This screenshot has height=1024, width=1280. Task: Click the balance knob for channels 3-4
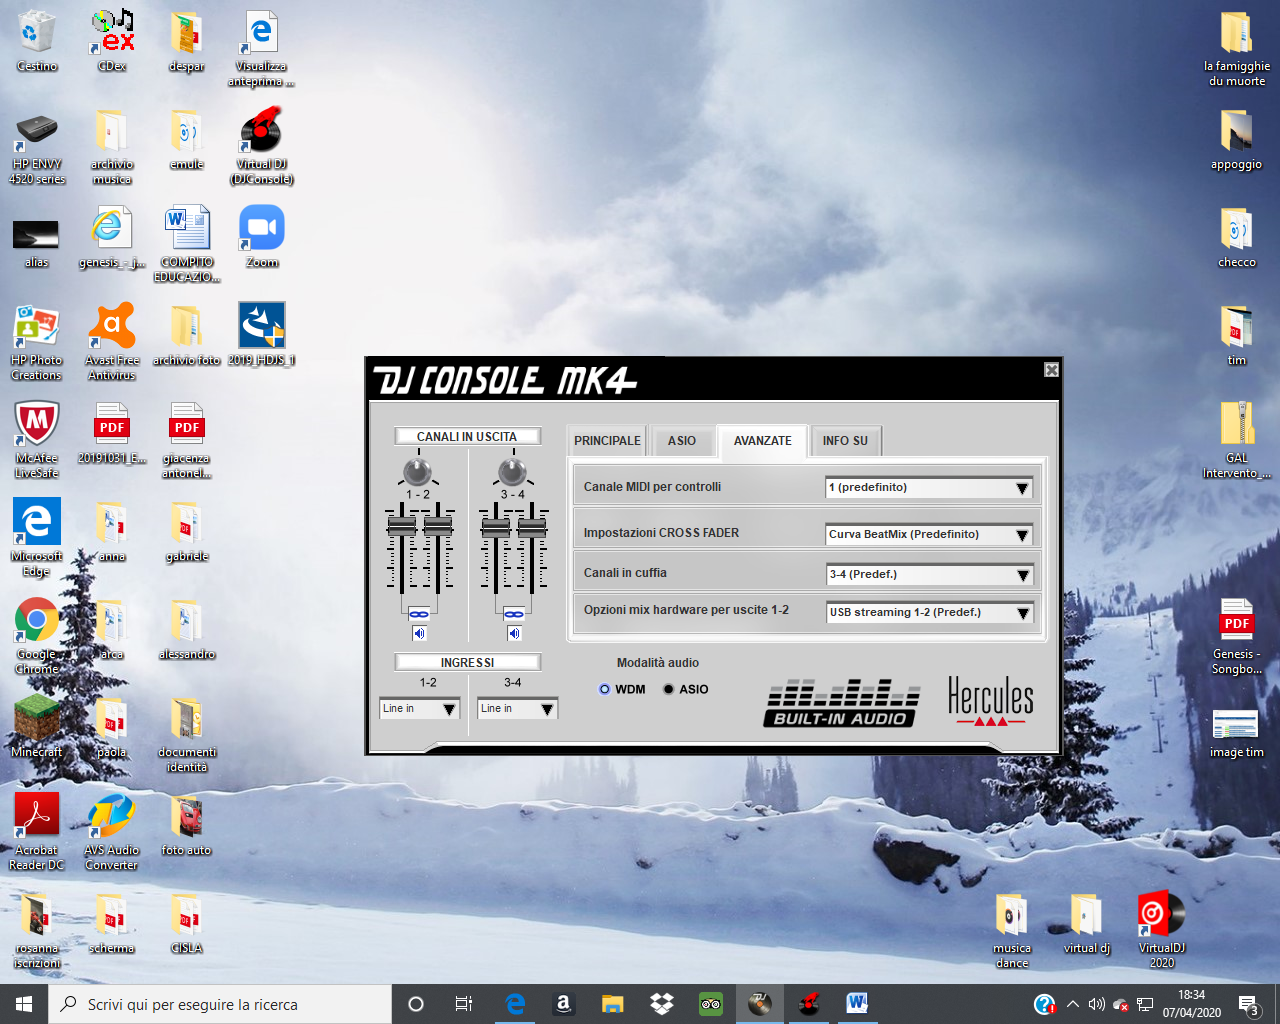(512, 471)
